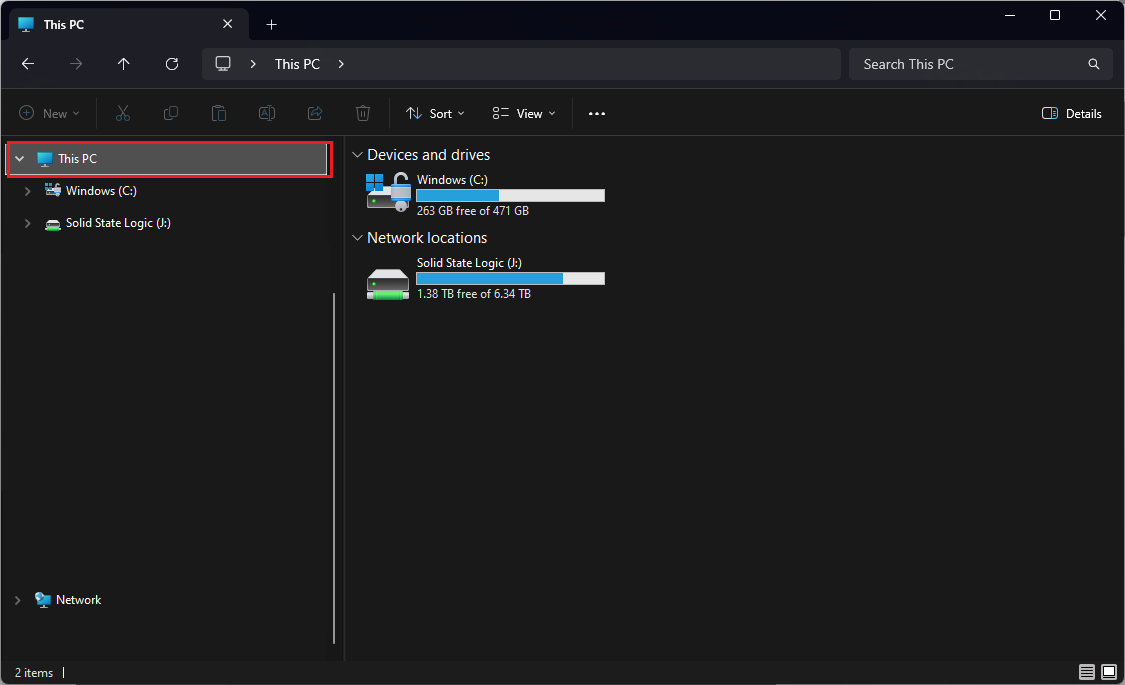Maximize the File Explorer window
This screenshot has height=685, width=1125.
(x=1055, y=15)
